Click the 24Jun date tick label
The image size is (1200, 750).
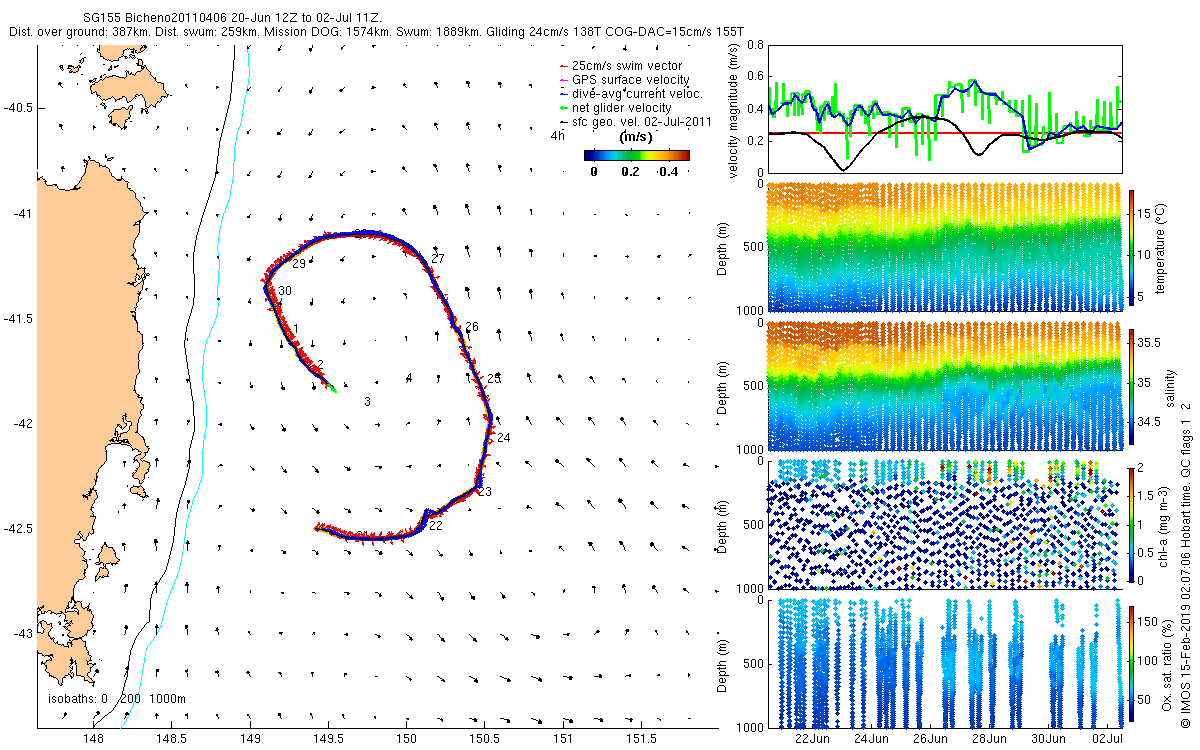pos(871,739)
